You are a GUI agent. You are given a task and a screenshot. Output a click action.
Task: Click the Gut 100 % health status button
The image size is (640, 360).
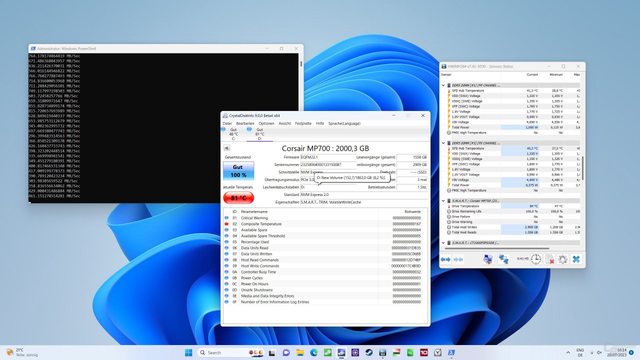tap(238, 171)
